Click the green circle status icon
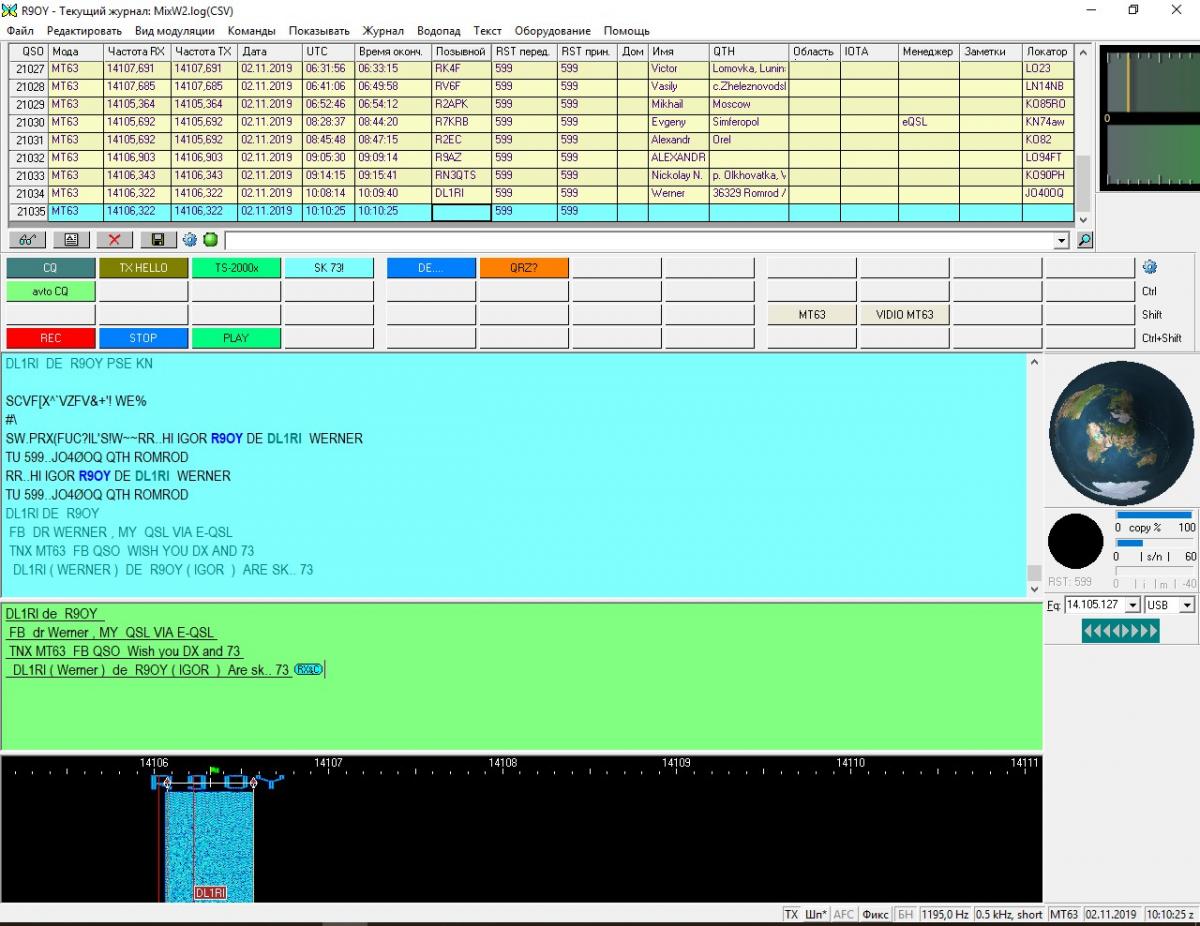Image resolution: width=1200 pixels, height=926 pixels. (210, 240)
